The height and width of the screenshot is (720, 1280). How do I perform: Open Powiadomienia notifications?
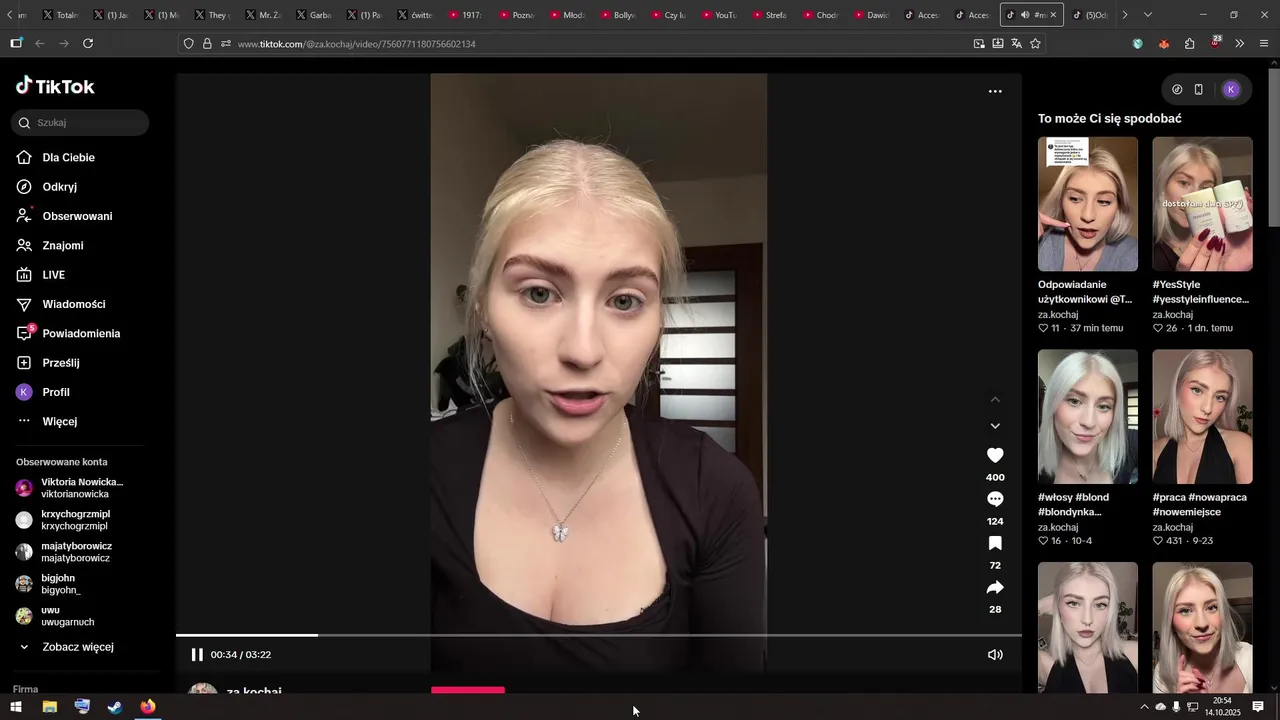coord(81,333)
